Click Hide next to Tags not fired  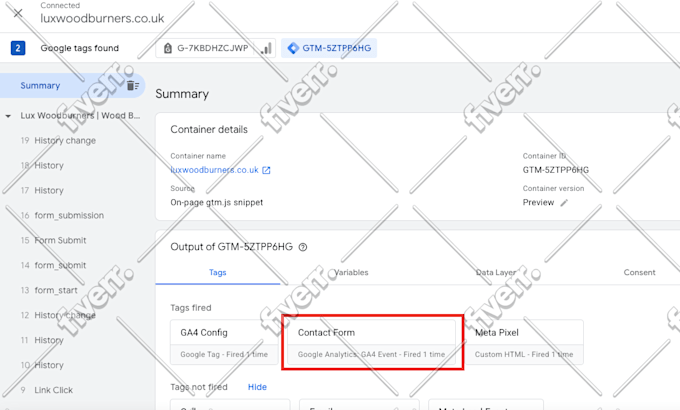click(x=257, y=387)
